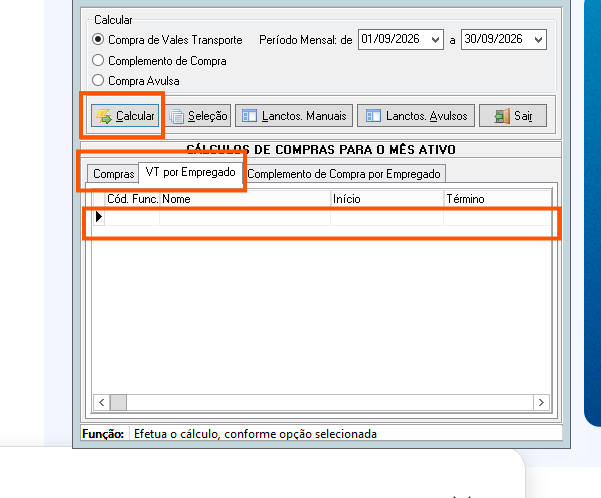Click the Início column header
The image size is (601, 498).
pos(387,199)
